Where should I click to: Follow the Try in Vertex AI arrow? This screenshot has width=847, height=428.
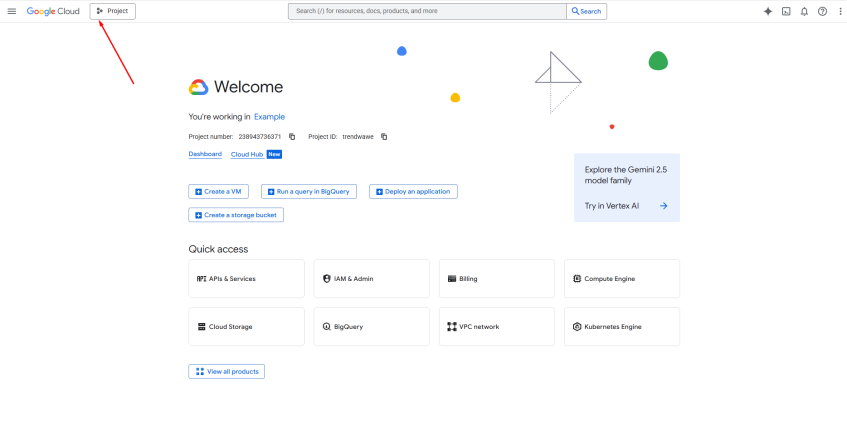pos(663,206)
